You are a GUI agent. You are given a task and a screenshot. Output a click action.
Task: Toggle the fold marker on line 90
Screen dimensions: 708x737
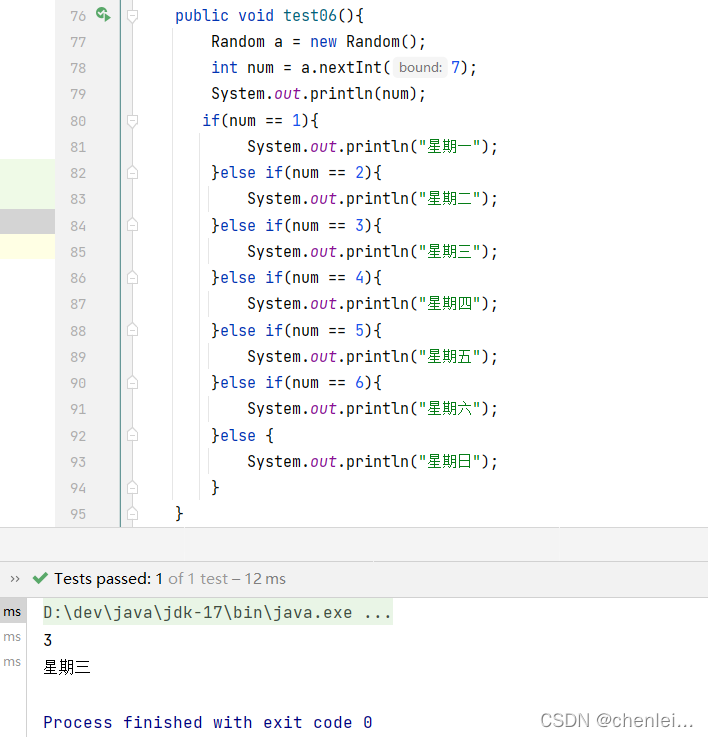133,383
